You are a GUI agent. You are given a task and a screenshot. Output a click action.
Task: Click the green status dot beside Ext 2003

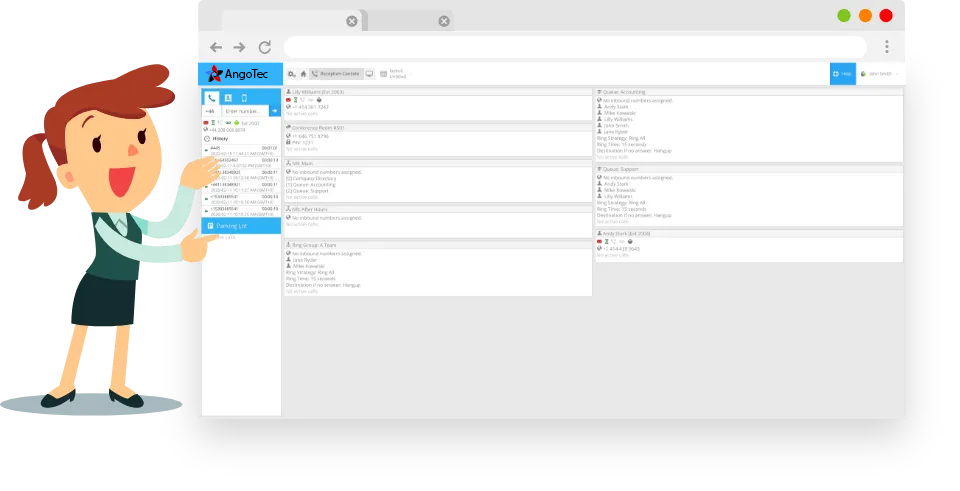tap(236, 123)
